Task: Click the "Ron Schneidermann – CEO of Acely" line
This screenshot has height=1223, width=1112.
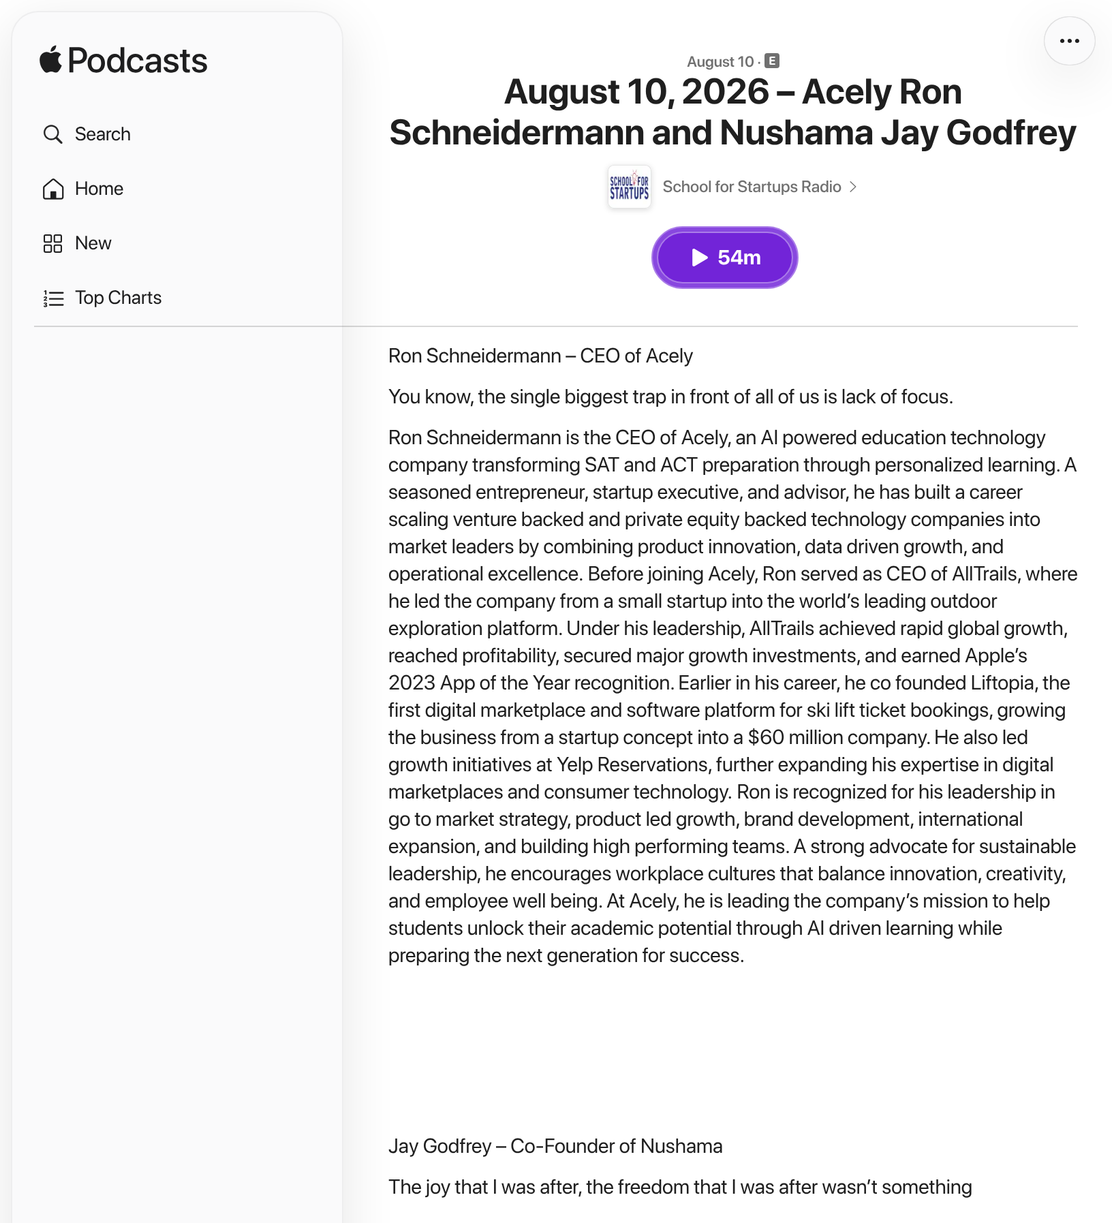Action: [541, 356]
